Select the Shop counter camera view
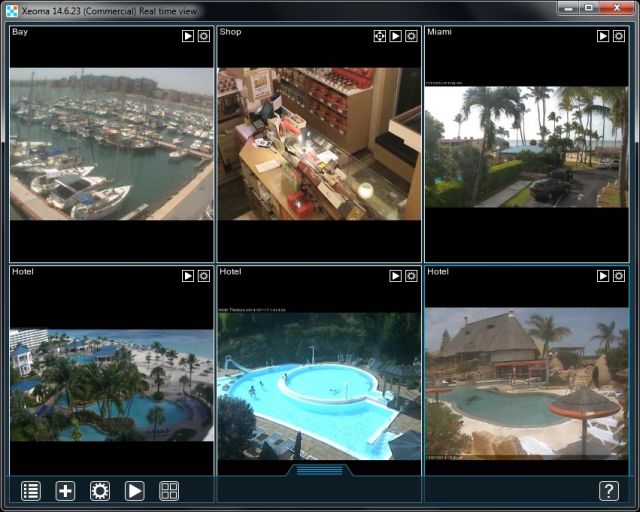This screenshot has width=640, height=512. [319, 144]
